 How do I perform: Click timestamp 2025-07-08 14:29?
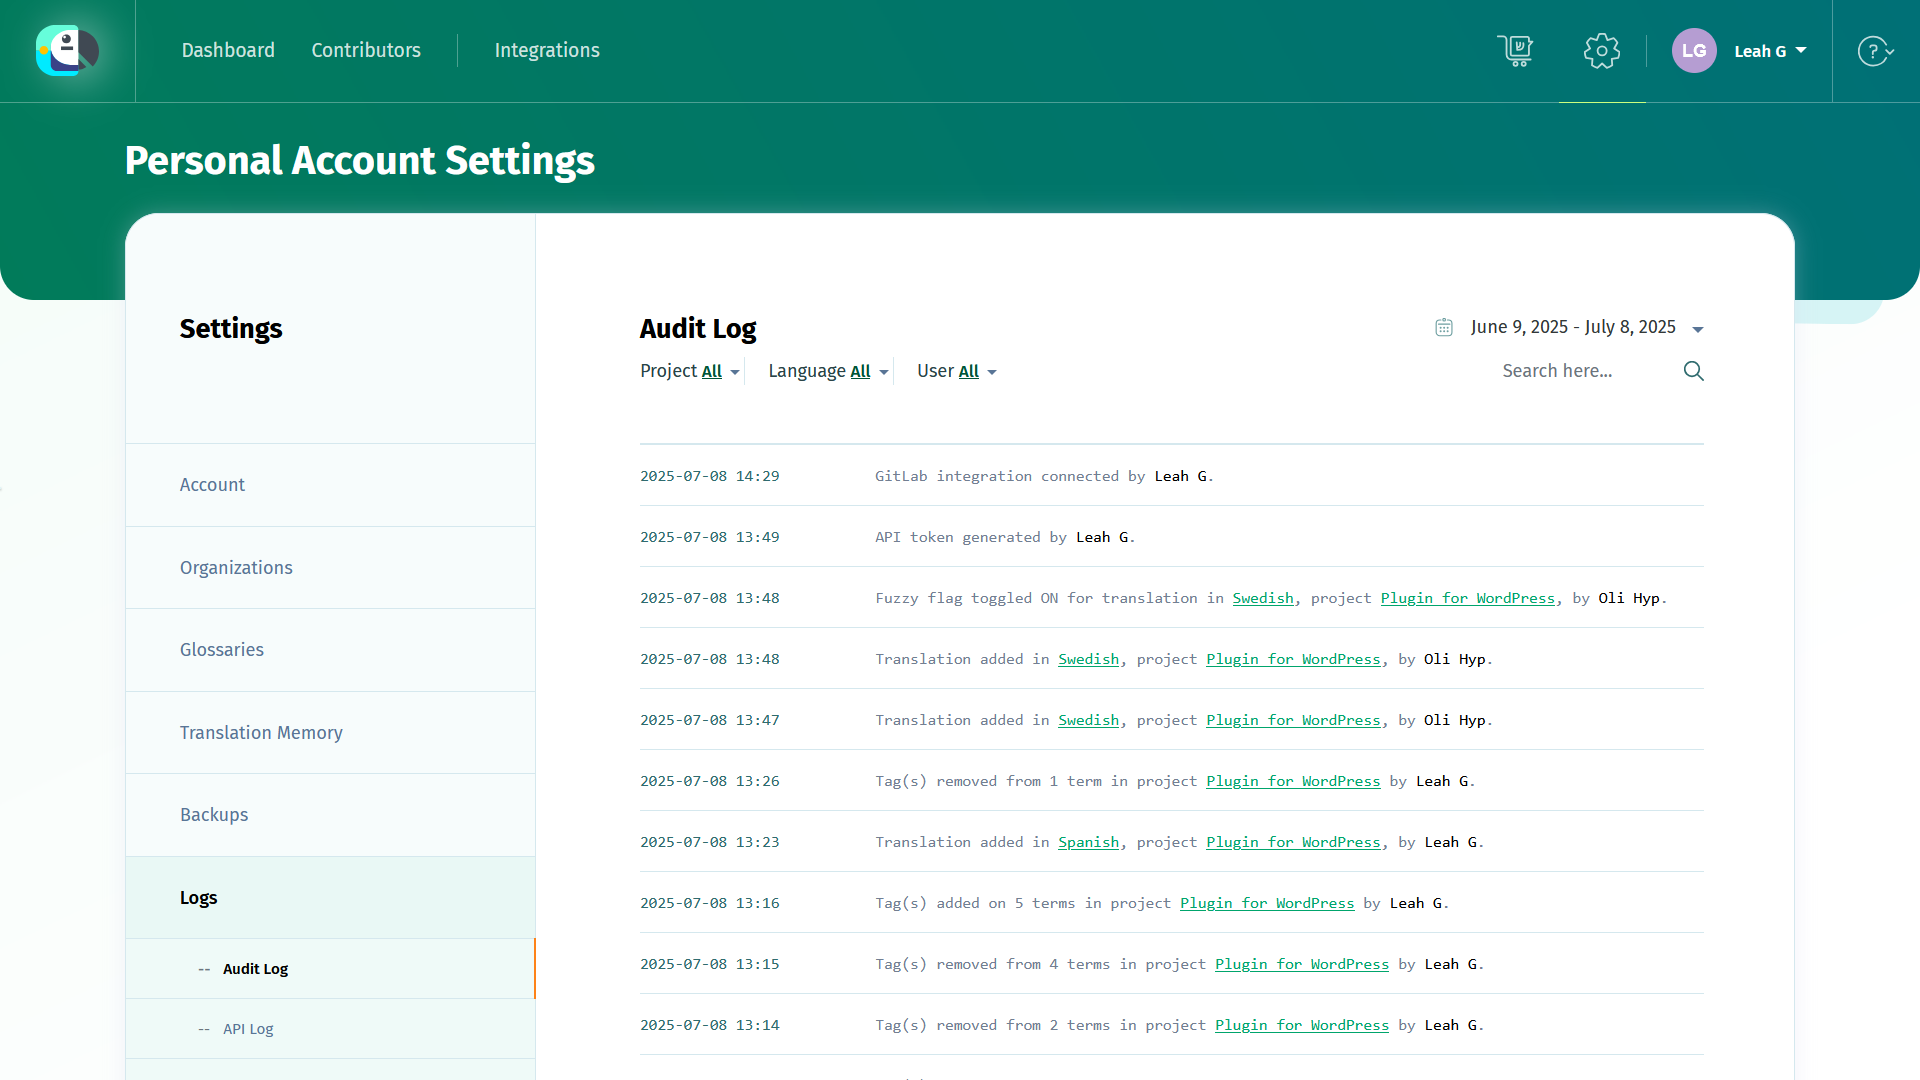click(x=710, y=476)
